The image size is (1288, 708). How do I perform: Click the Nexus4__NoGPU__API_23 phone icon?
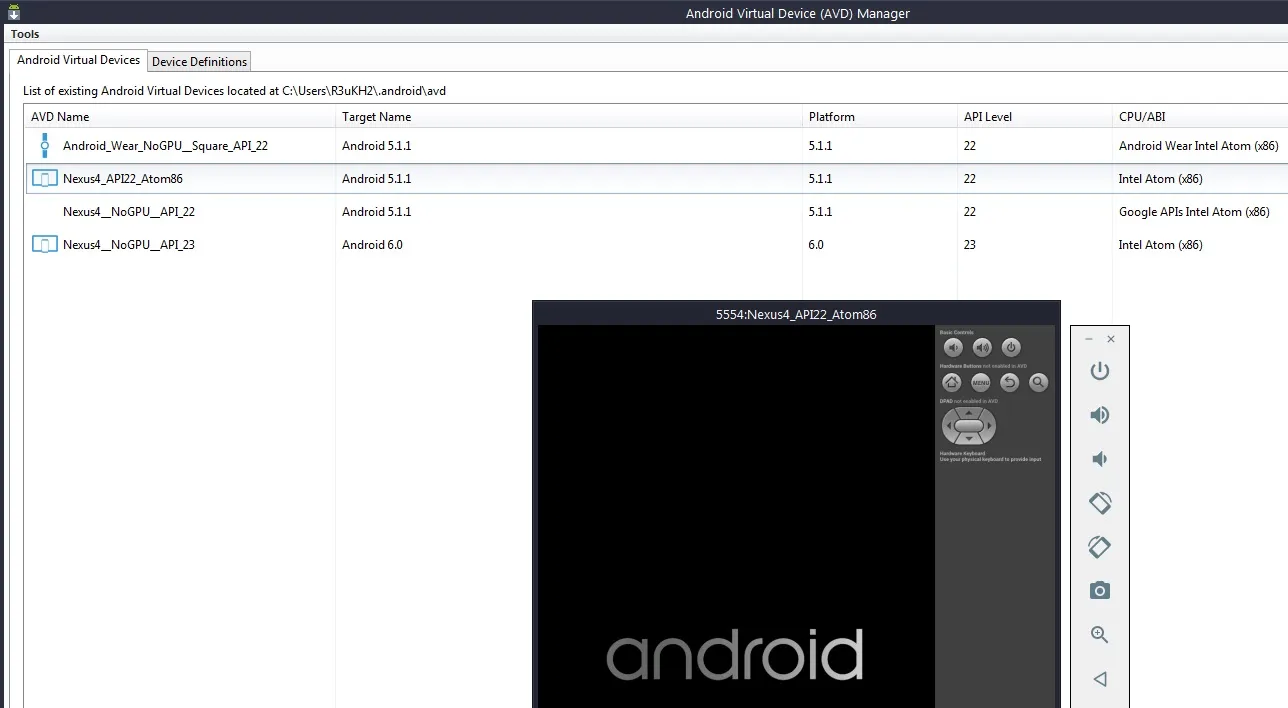click(x=45, y=245)
